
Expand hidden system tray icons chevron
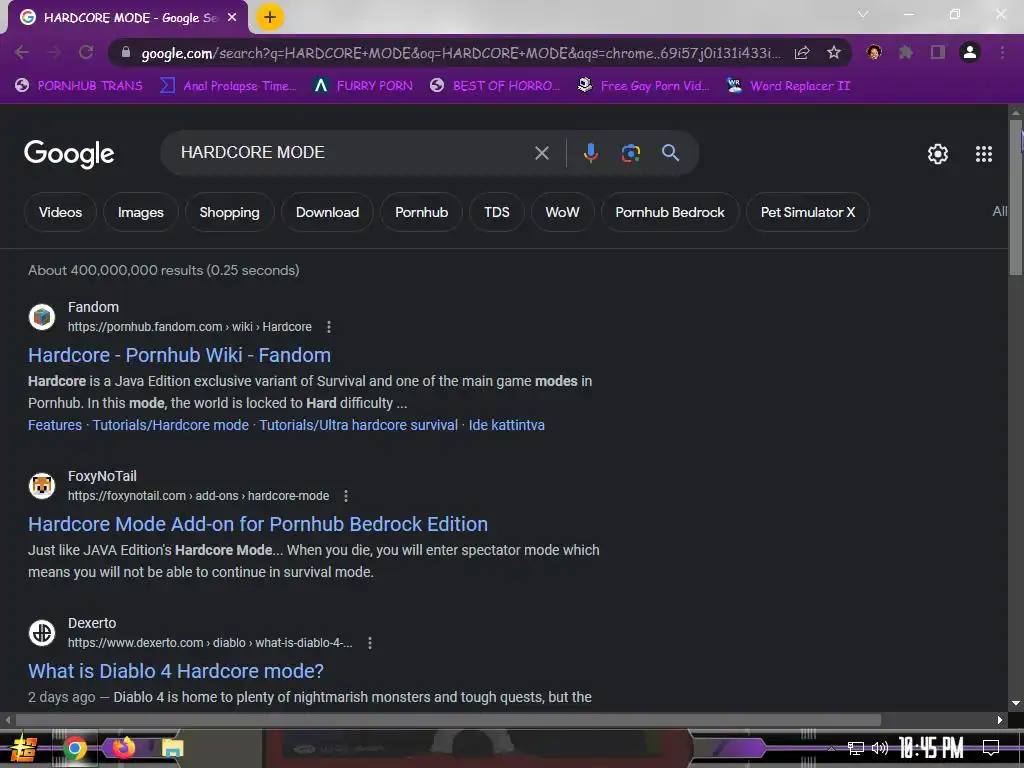point(831,748)
